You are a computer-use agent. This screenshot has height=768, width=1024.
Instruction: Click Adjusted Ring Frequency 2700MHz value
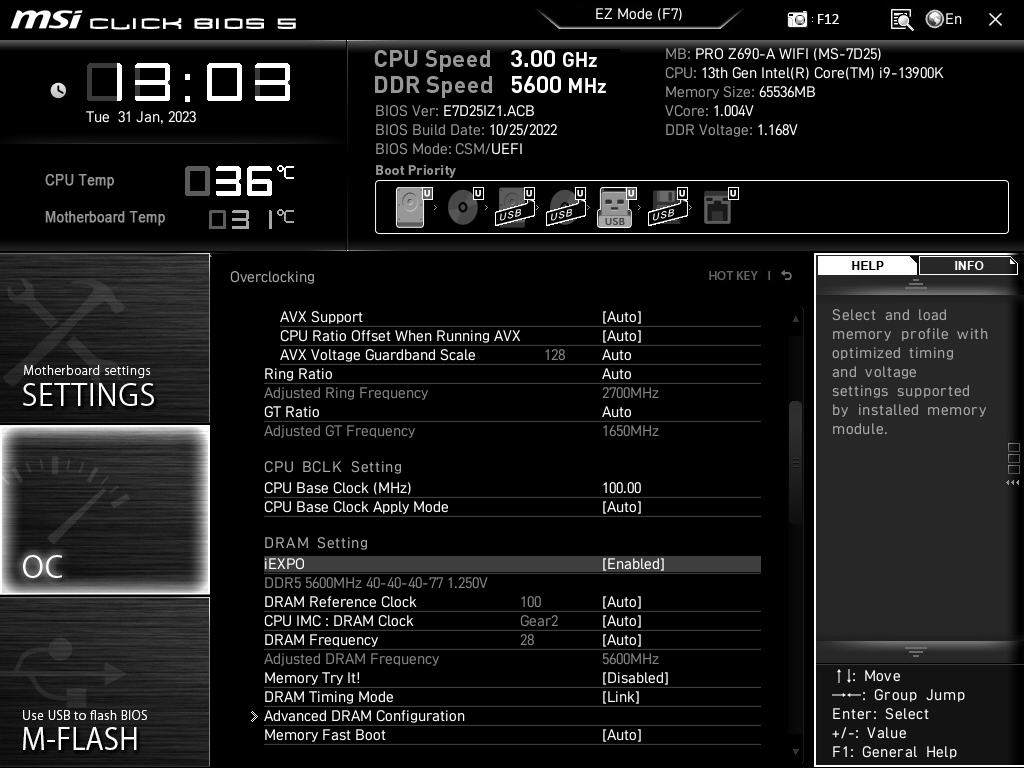point(630,393)
